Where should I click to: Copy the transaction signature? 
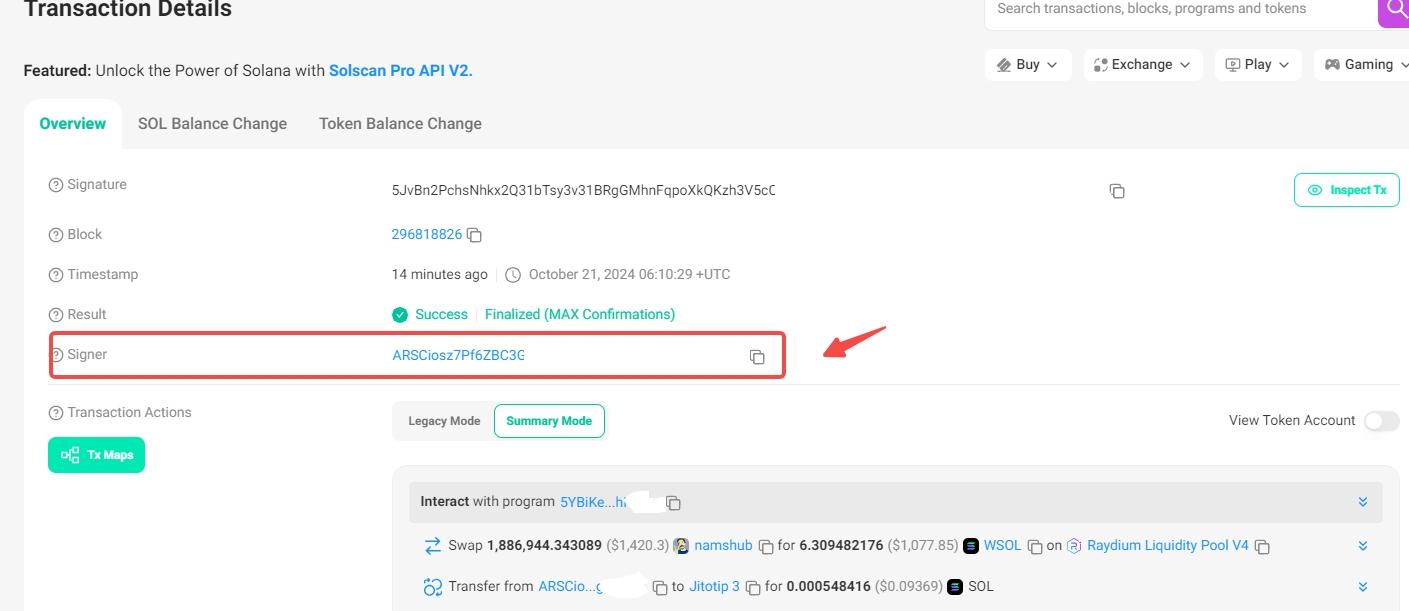pyautogui.click(x=1117, y=191)
